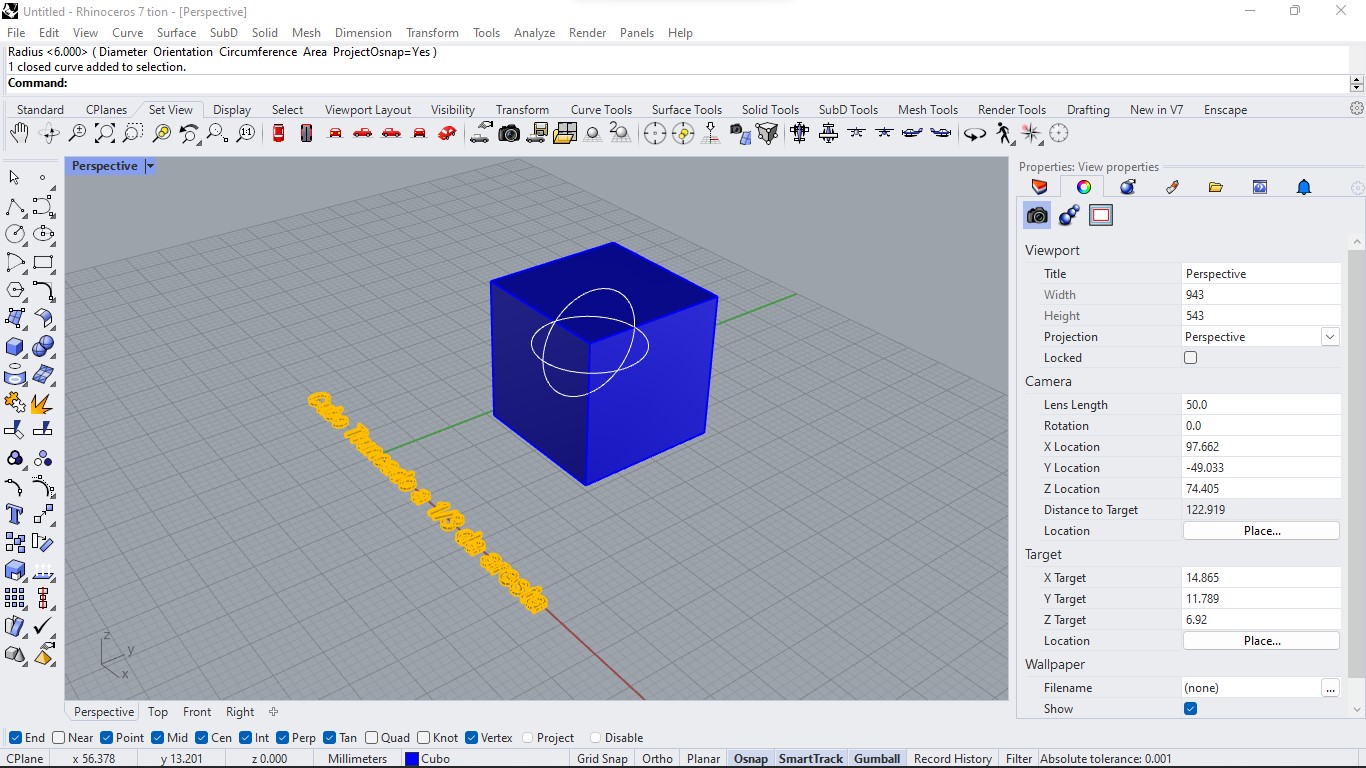Open the File menu
Image resolution: width=1366 pixels, height=768 pixels.
point(16,33)
